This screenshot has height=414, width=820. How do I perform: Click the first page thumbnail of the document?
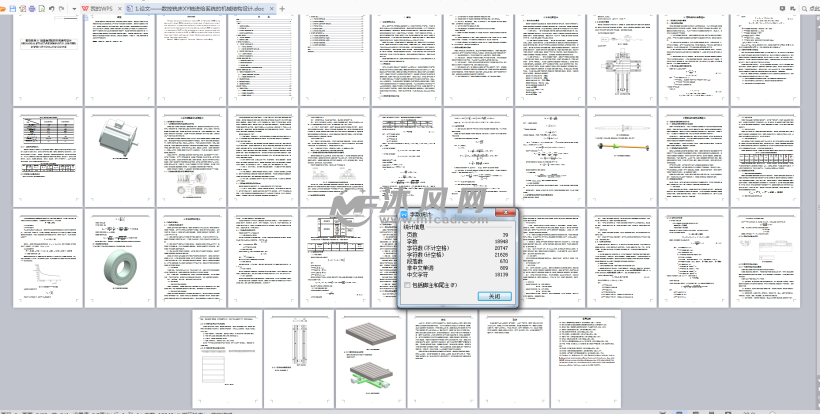click(x=48, y=56)
